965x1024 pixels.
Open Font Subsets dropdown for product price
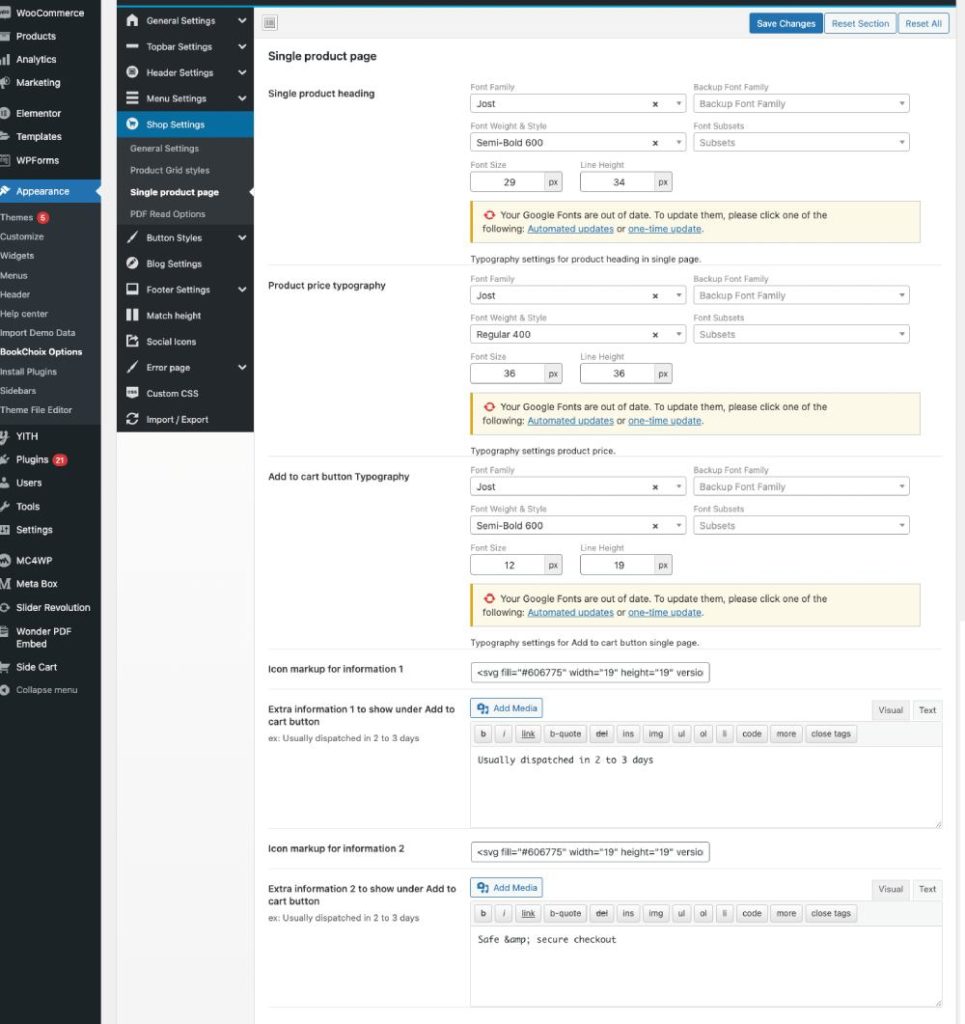click(801, 334)
